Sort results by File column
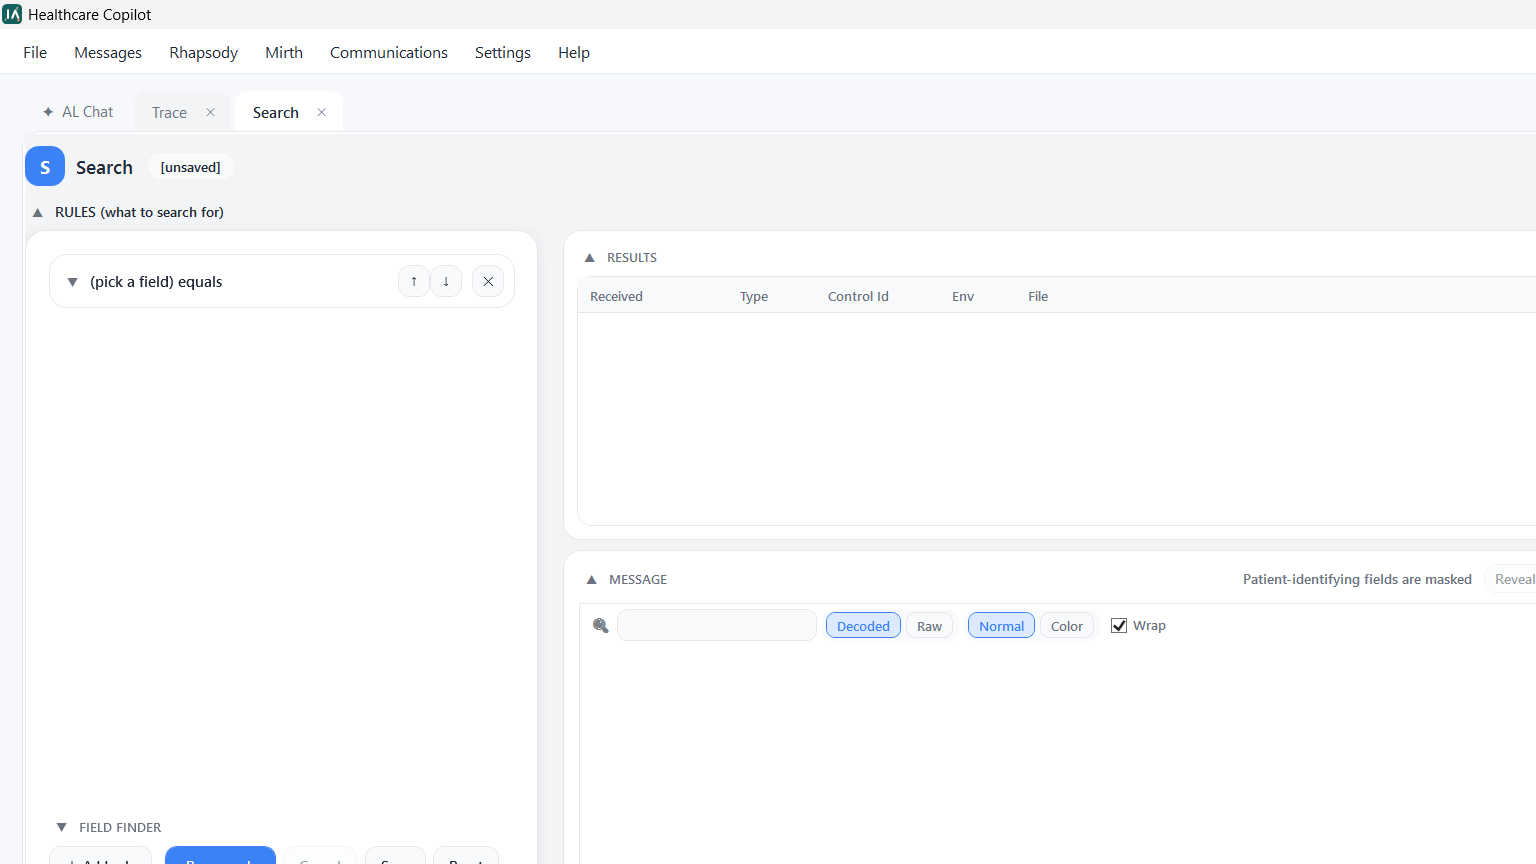The image size is (1536, 864). [x=1038, y=296]
